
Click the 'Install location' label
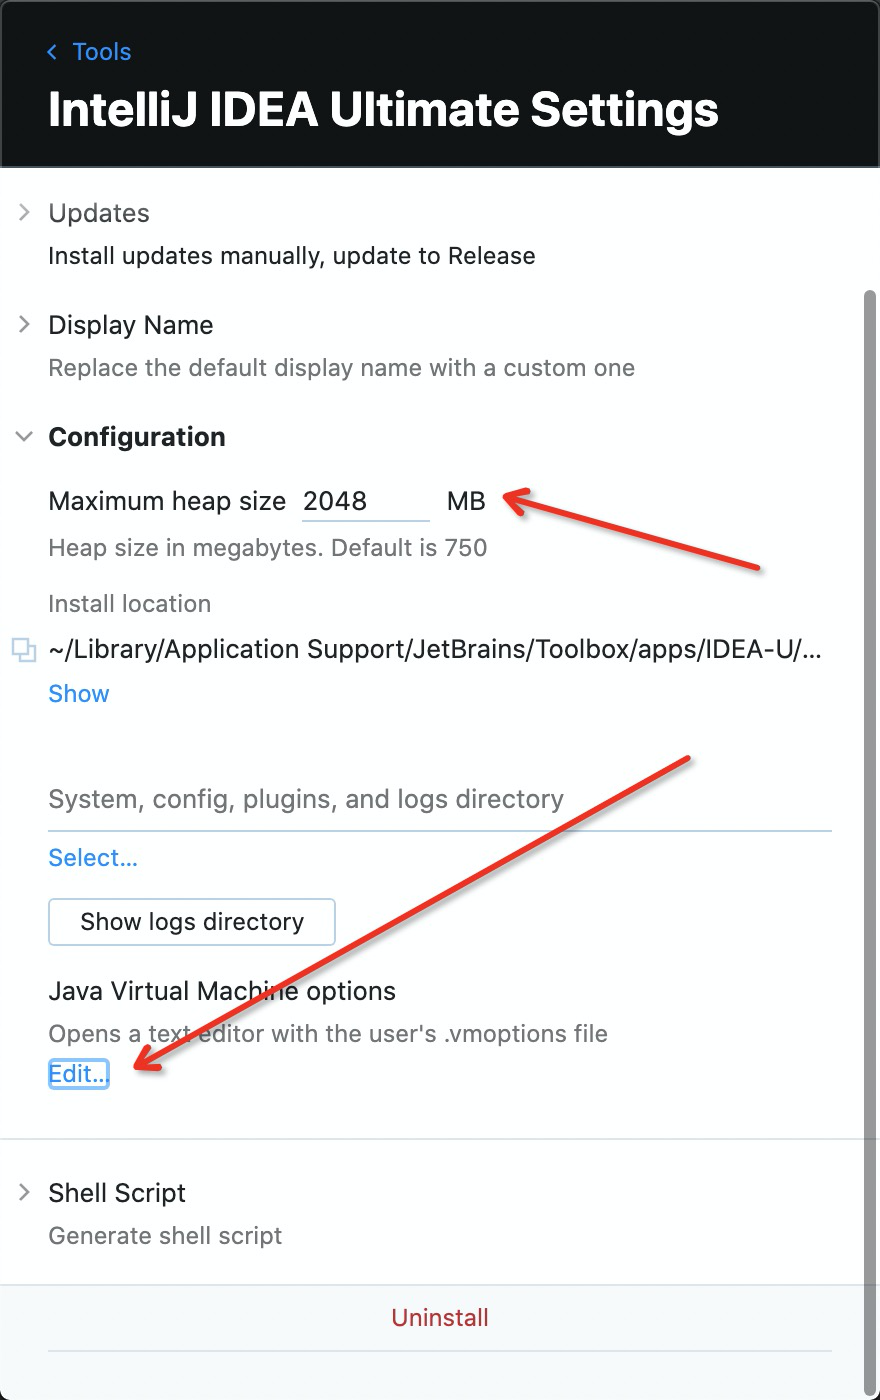click(130, 604)
